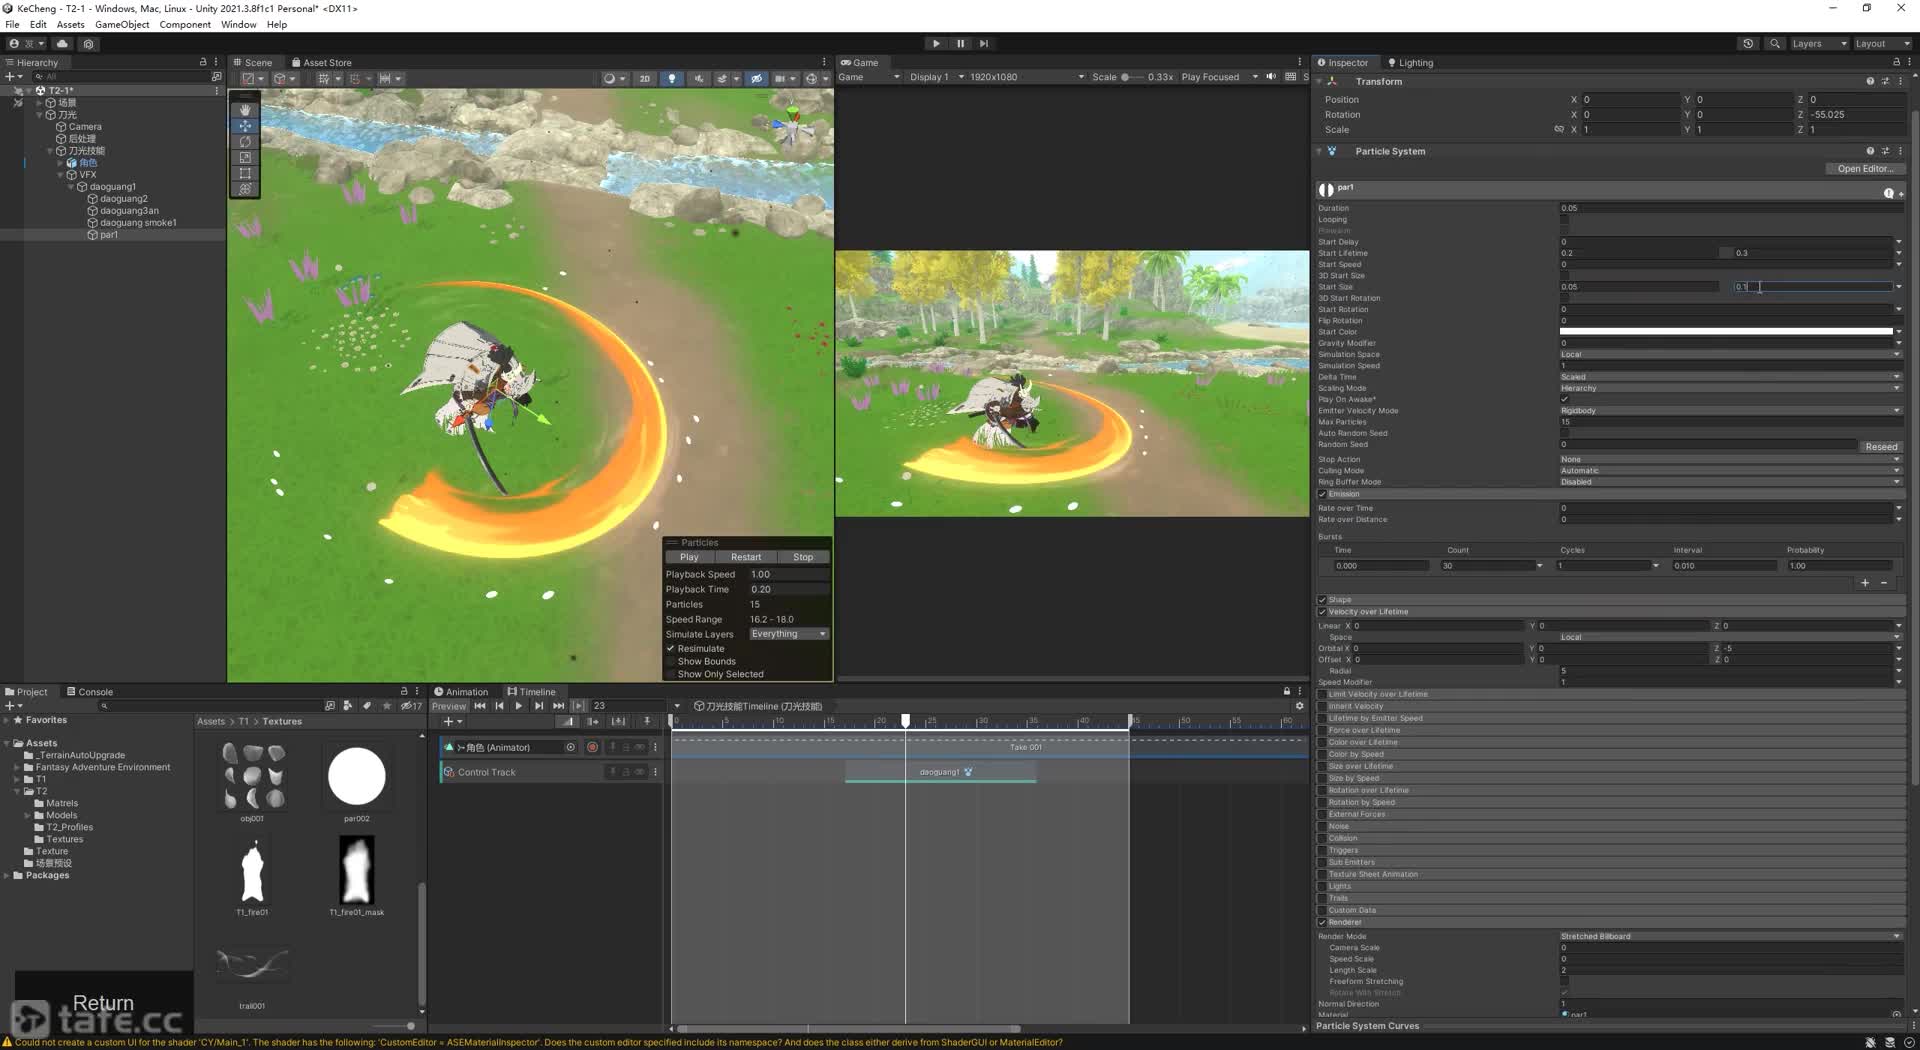The height and width of the screenshot is (1050, 1920).
Task: Toggle the Timeline Preview button
Action: 449,706
